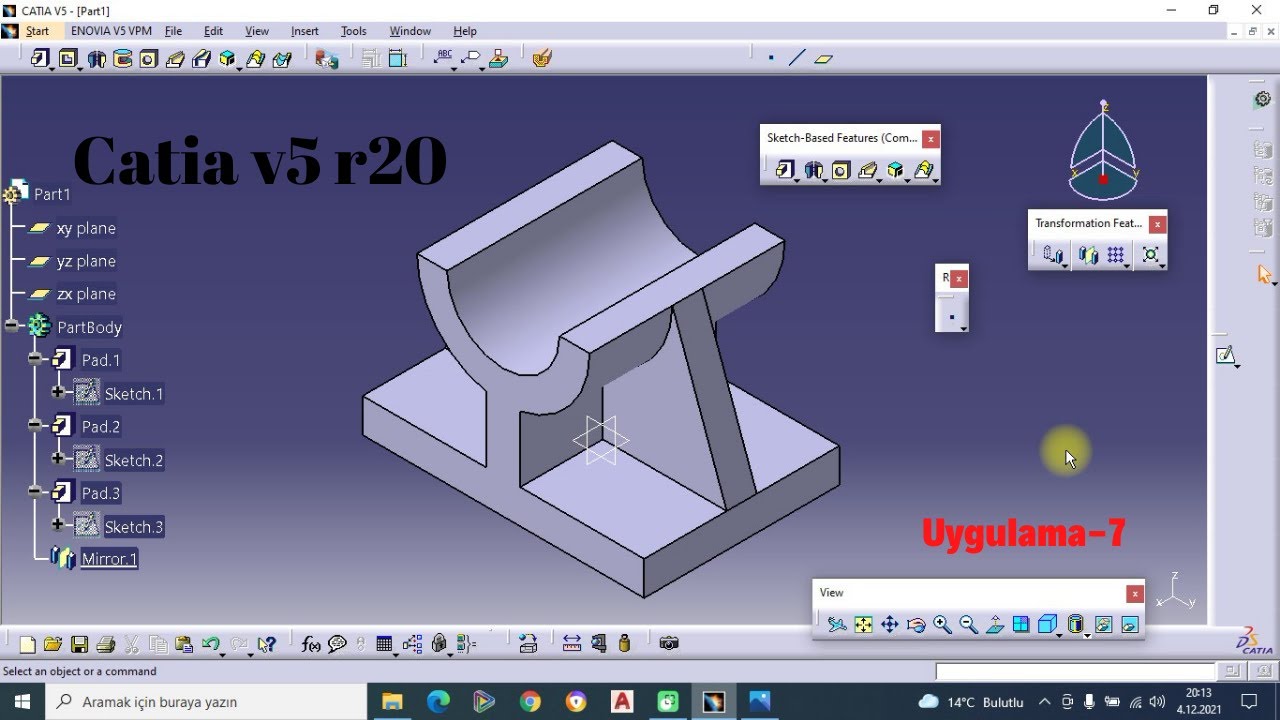Select the Rib tool in top toolbar
Screen dimensions: 1280x720
175,59
